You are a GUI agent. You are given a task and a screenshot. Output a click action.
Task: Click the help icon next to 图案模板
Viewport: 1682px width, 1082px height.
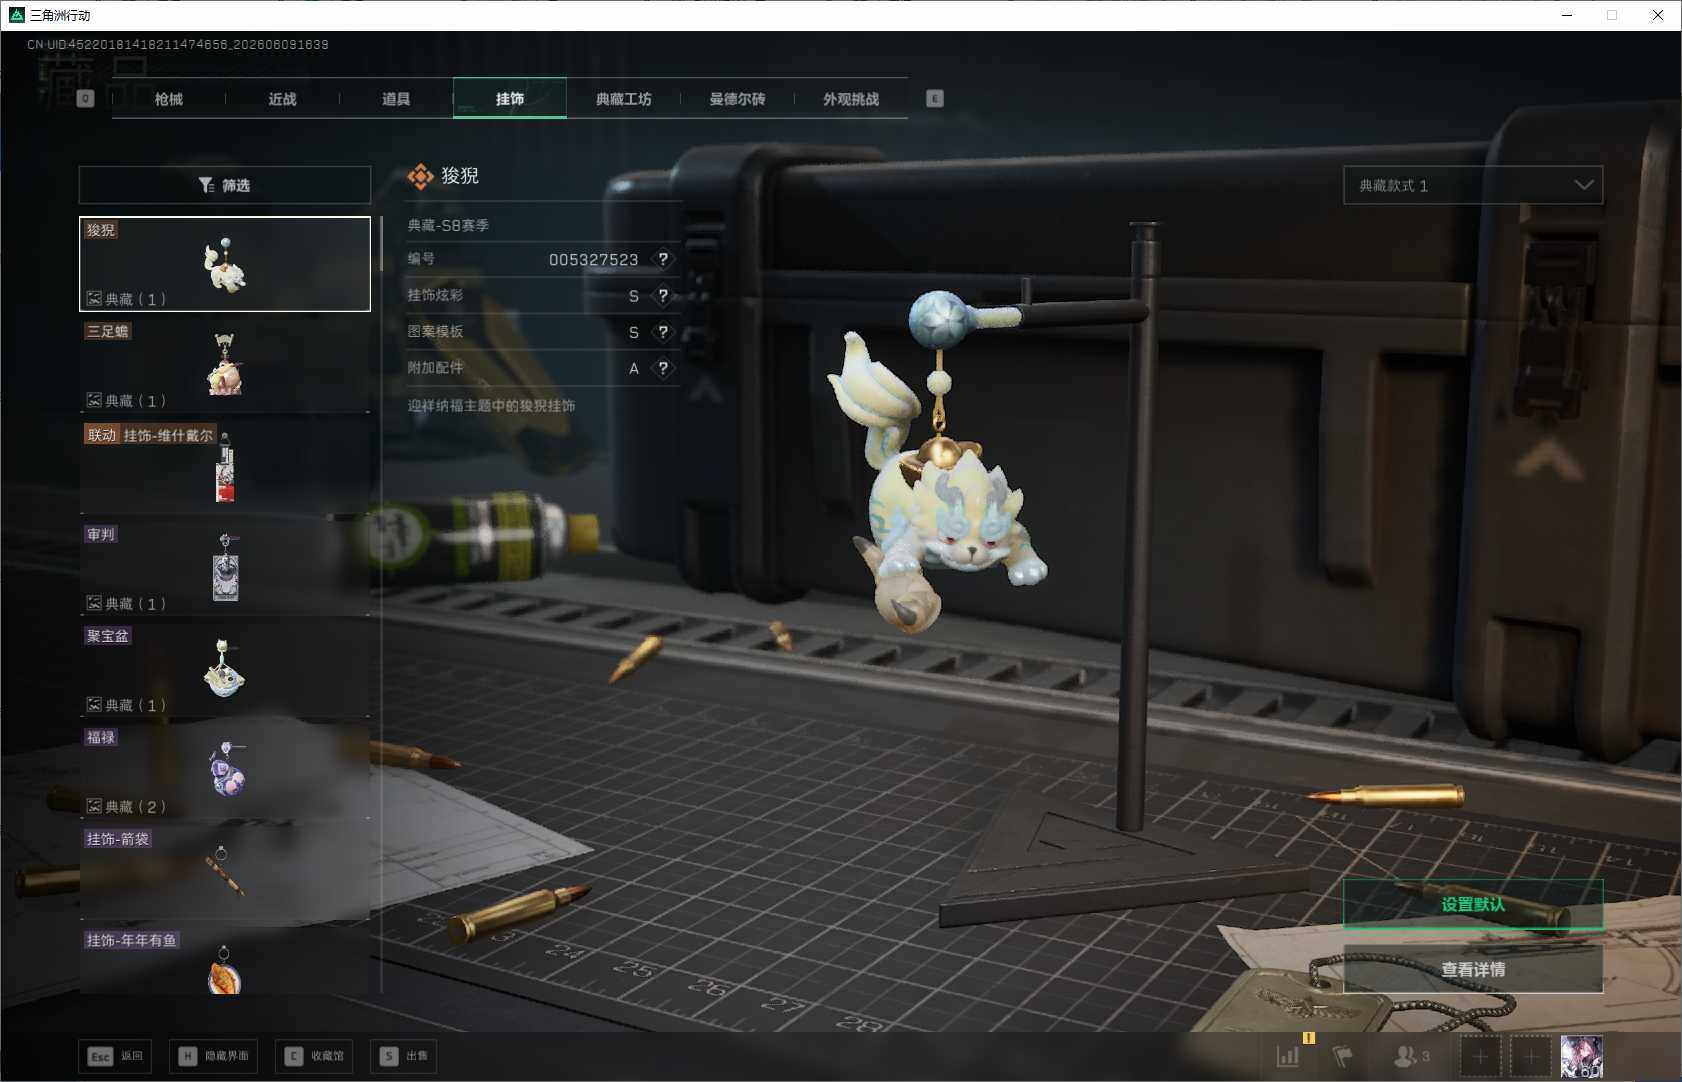coord(663,332)
